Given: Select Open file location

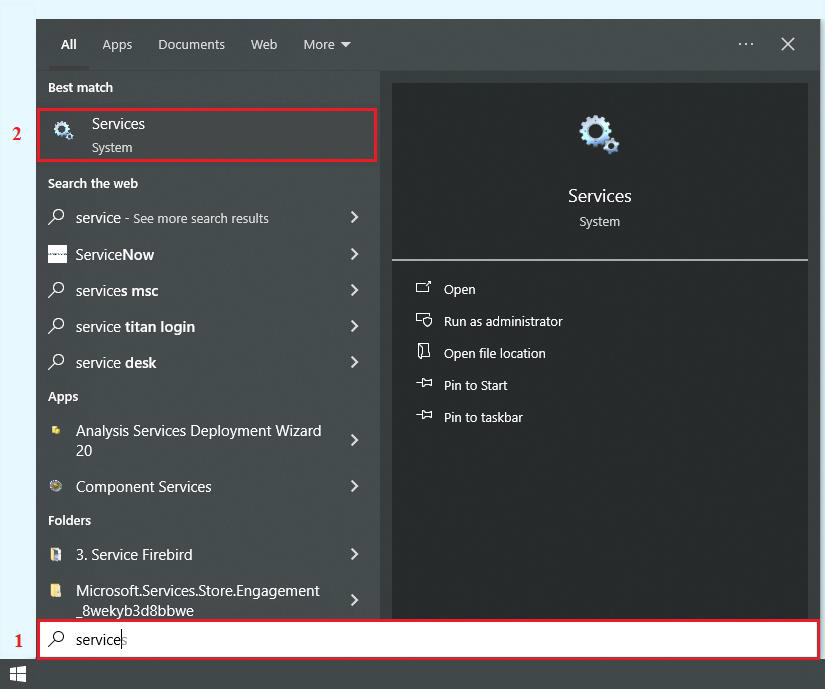Looking at the screenshot, I should pyautogui.click(x=494, y=353).
